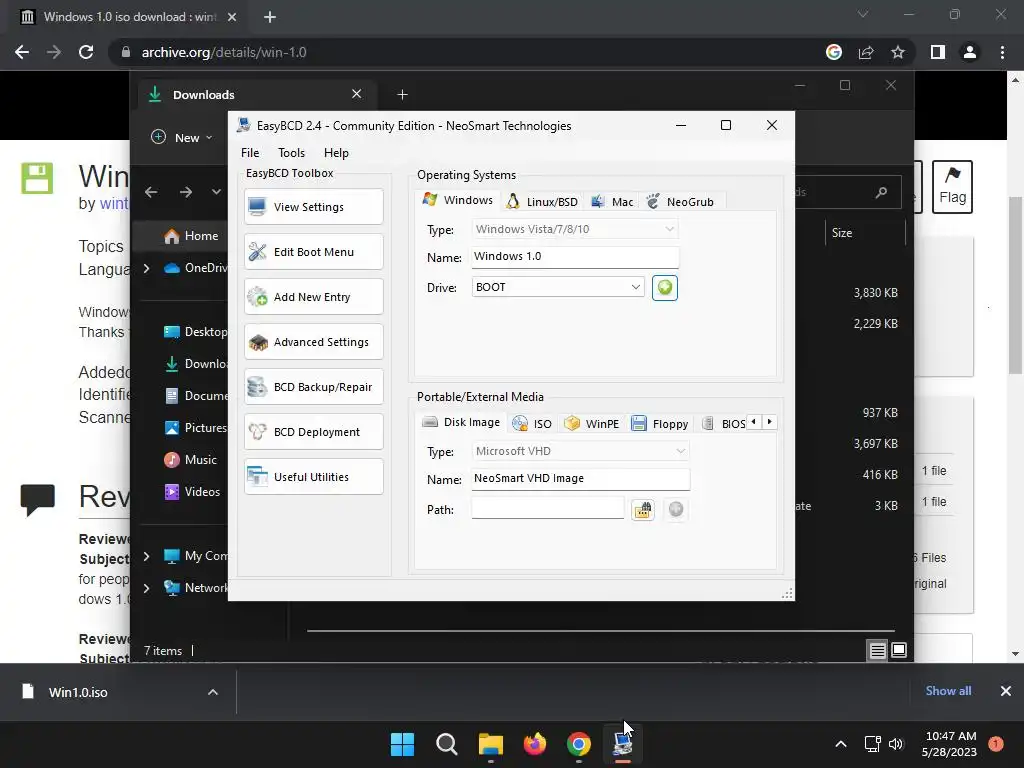Expand OneDrive node in File Explorer
Screen dimensions: 1024x768
146,268
